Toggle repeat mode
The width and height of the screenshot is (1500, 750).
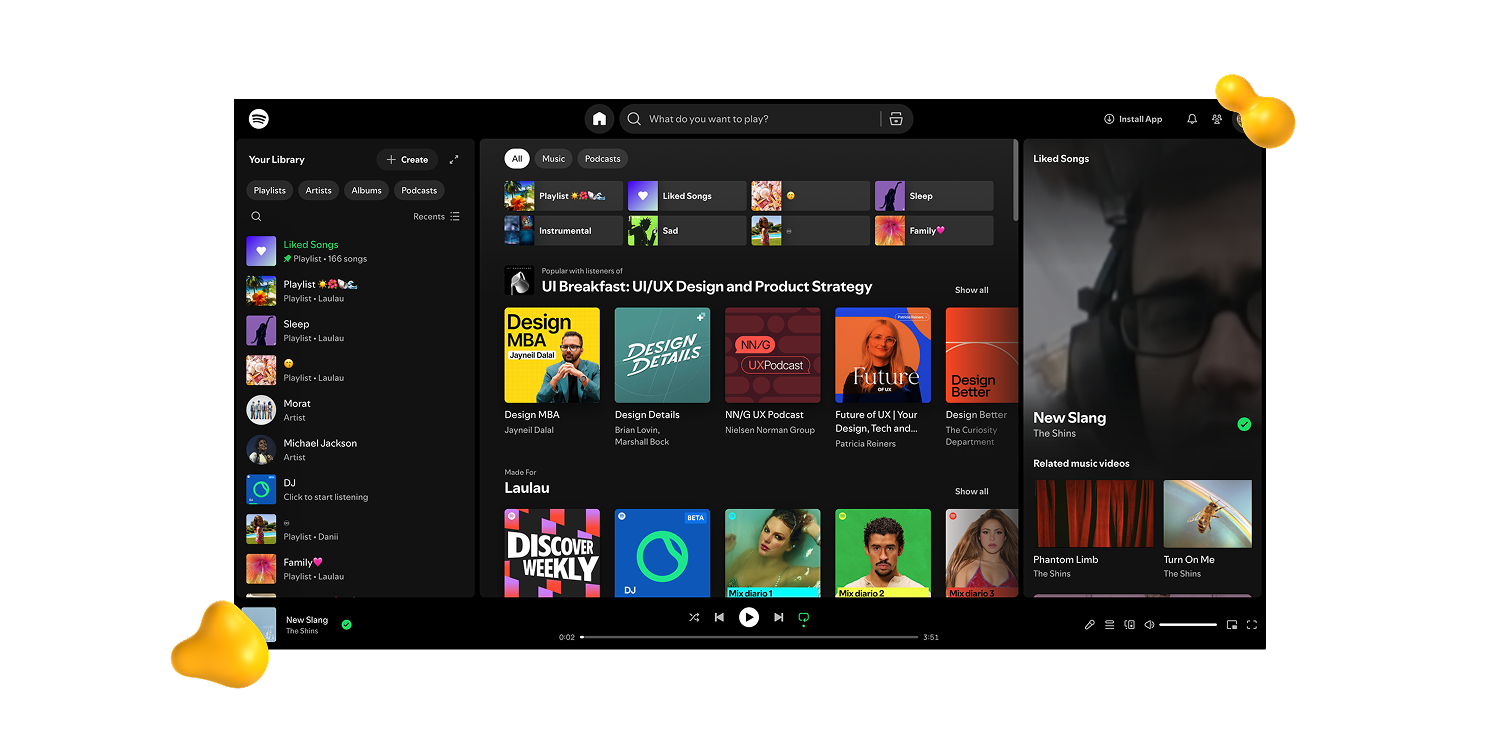[x=803, y=618]
